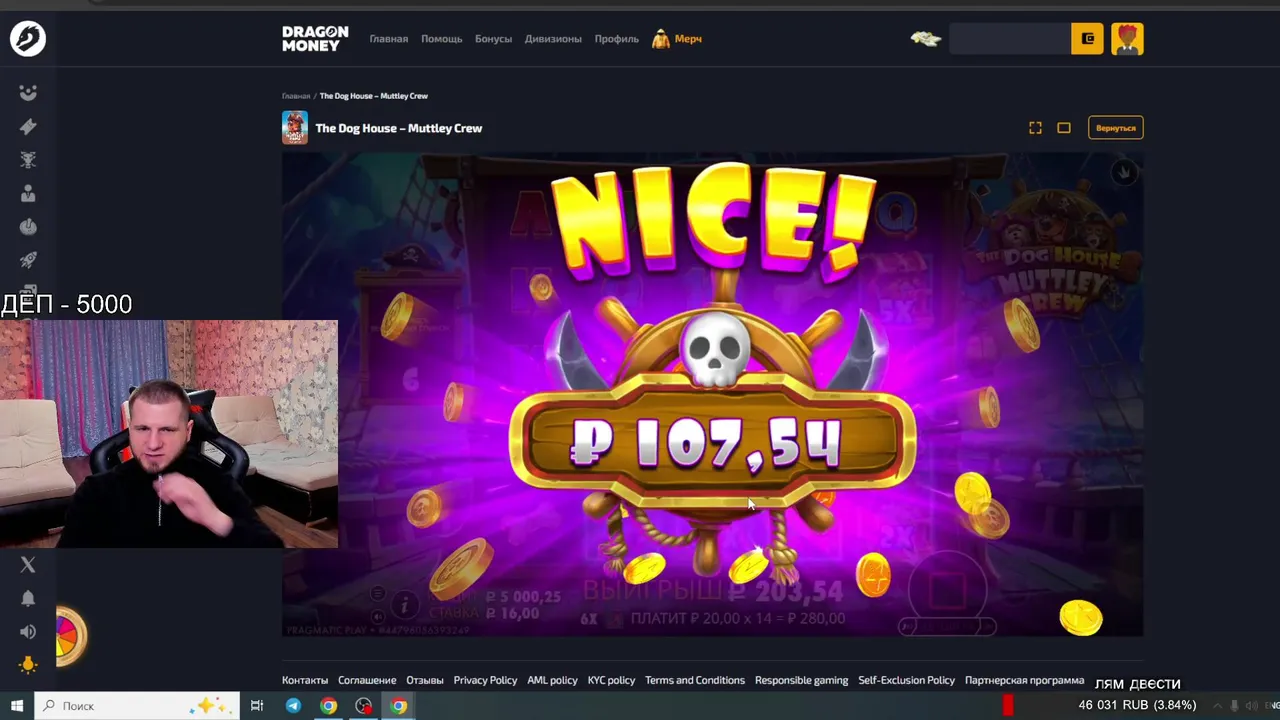Click the Dragon Money dragon logo in sidebar
This screenshot has width=1280, height=720.
28,39
